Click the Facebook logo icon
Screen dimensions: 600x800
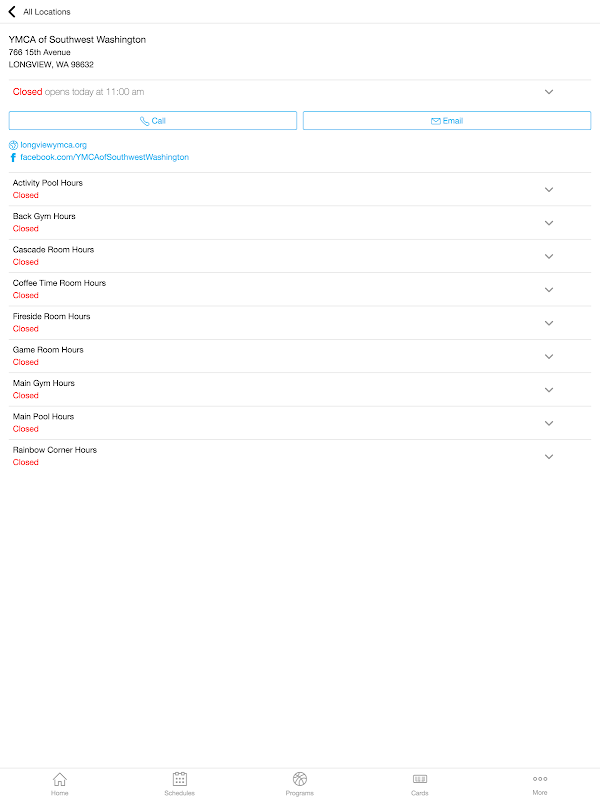pyautogui.click(x=13, y=158)
